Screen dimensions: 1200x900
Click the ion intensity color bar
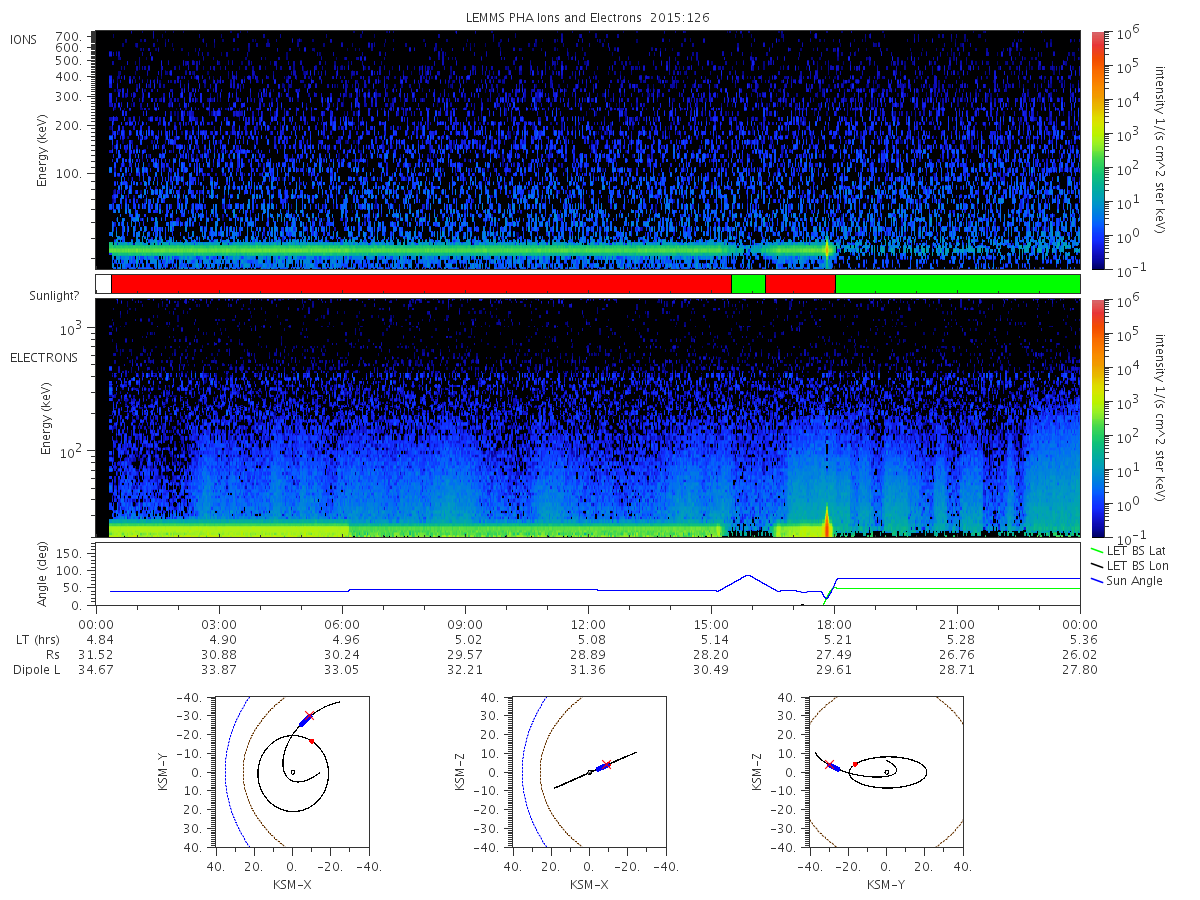[1097, 150]
